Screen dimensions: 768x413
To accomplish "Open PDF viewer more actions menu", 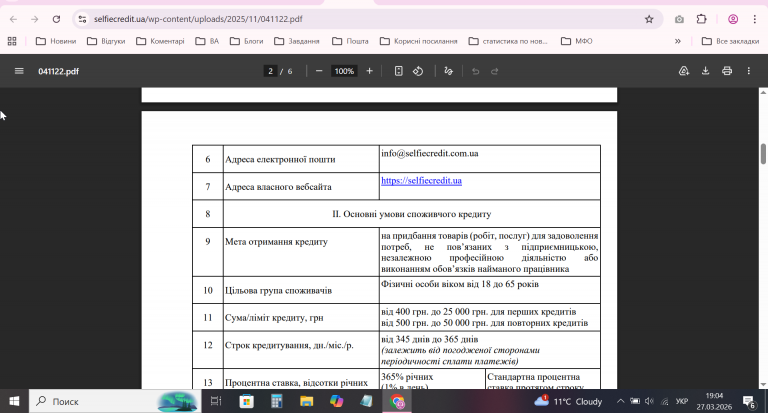I will 748,71.
